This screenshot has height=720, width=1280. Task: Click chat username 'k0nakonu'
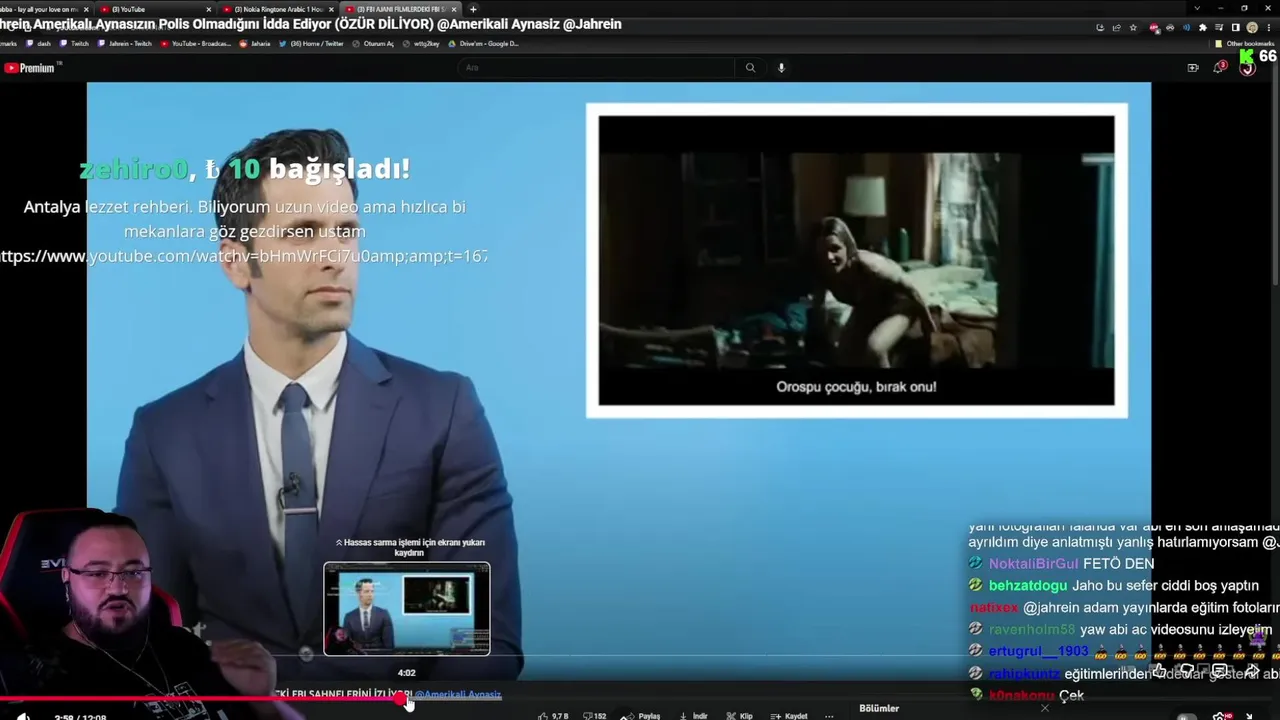(1021, 696)
